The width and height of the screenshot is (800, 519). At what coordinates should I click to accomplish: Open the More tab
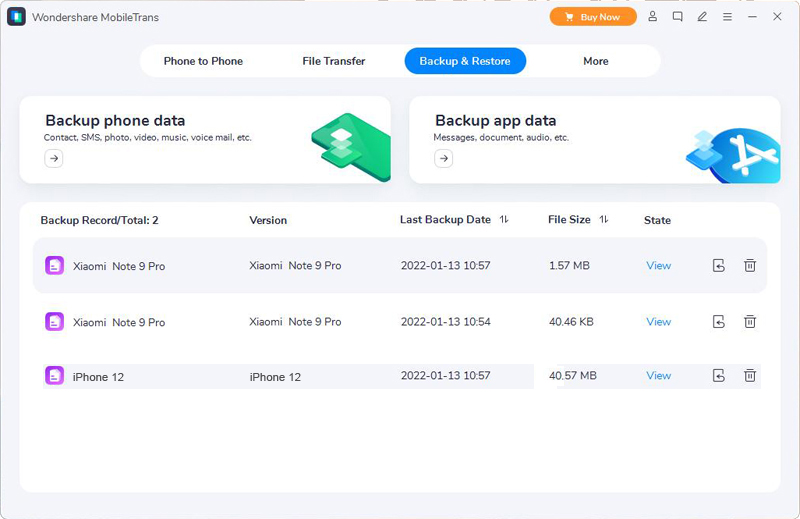tap(595, 61)
